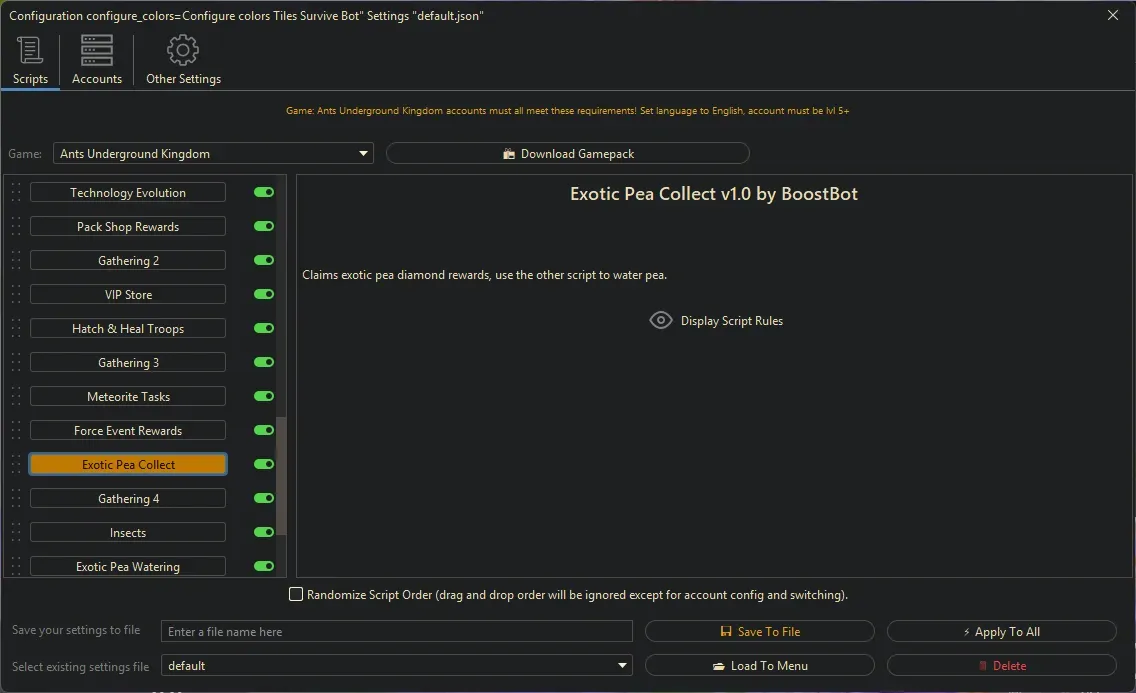This screenshot has height=693, width=1136.
Task: Toggle off the Exotic Pea Collect script
Action: [264, 465]
